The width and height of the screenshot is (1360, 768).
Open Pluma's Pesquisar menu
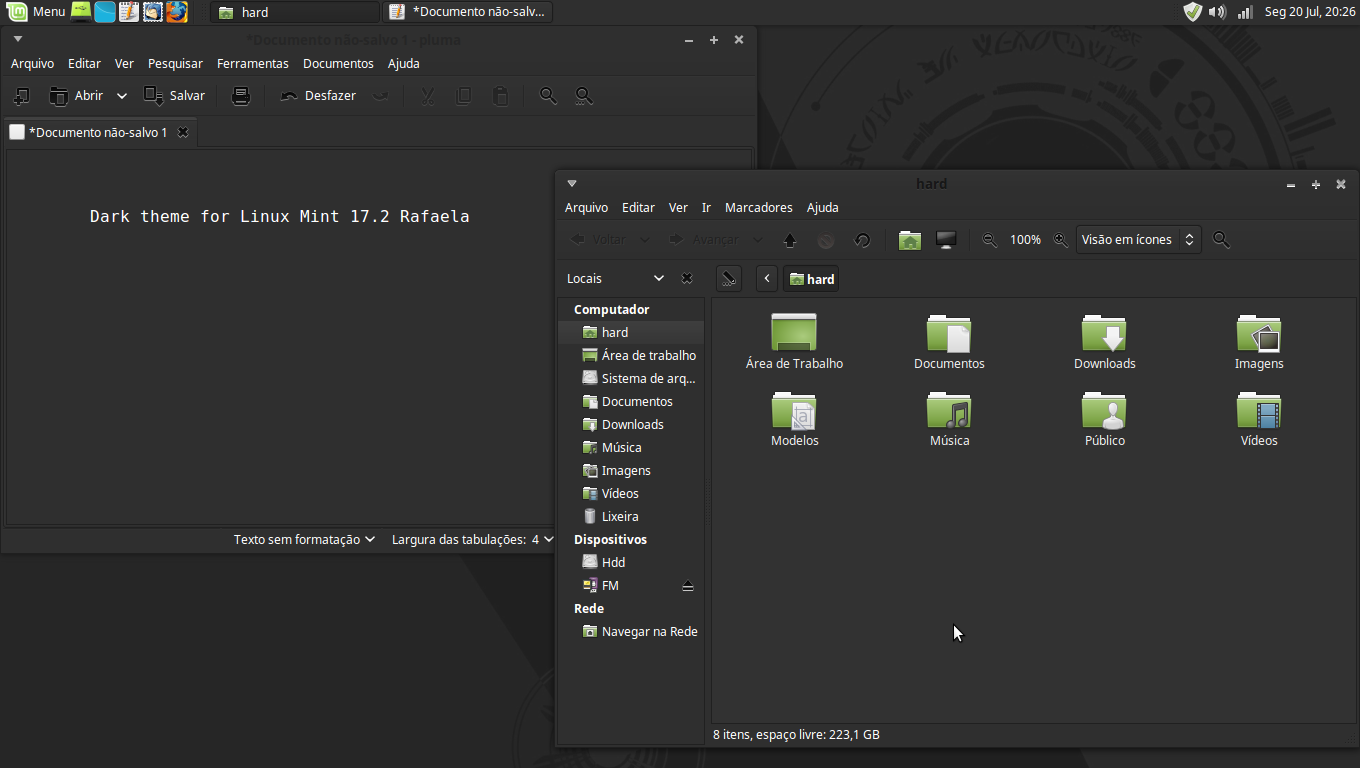(175, 63)
